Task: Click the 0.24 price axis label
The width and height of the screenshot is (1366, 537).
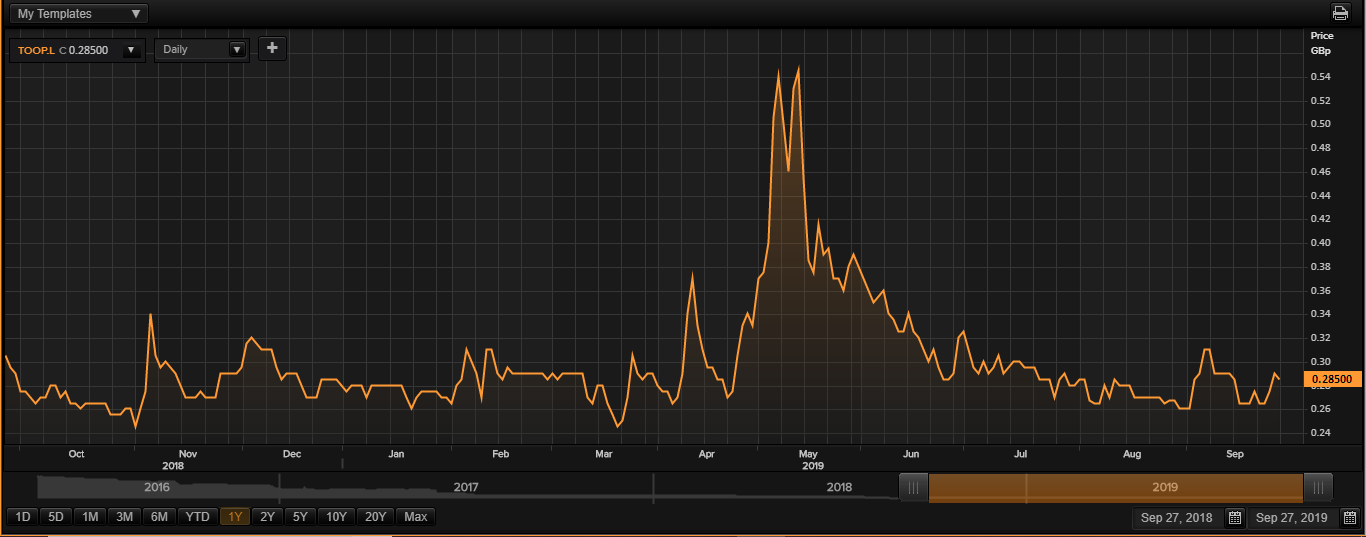Action: (1320, 433)
